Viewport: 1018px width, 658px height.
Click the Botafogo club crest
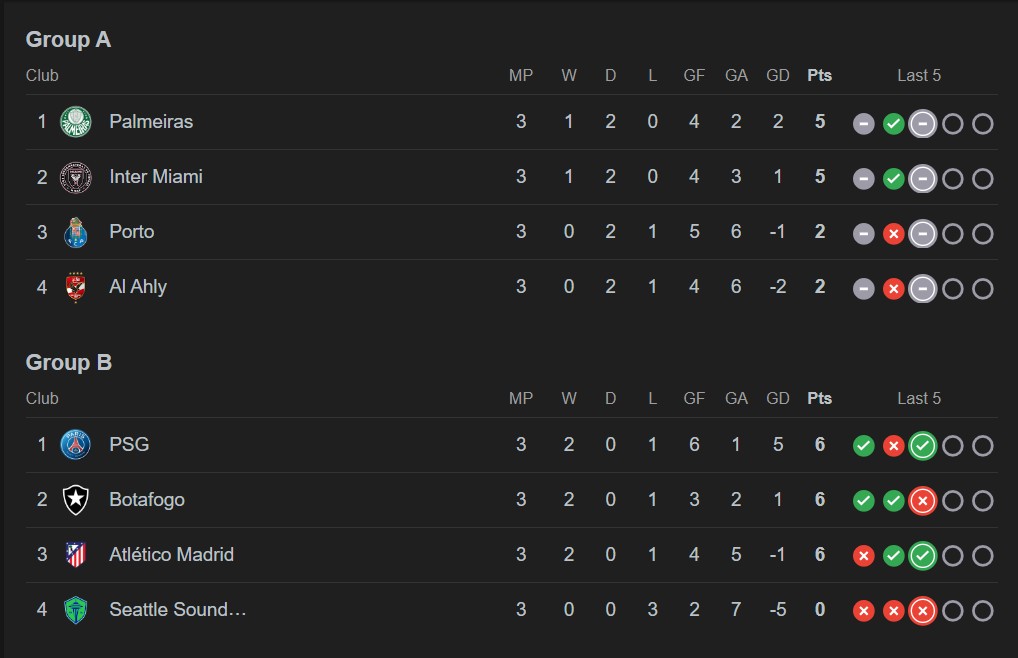75,500
